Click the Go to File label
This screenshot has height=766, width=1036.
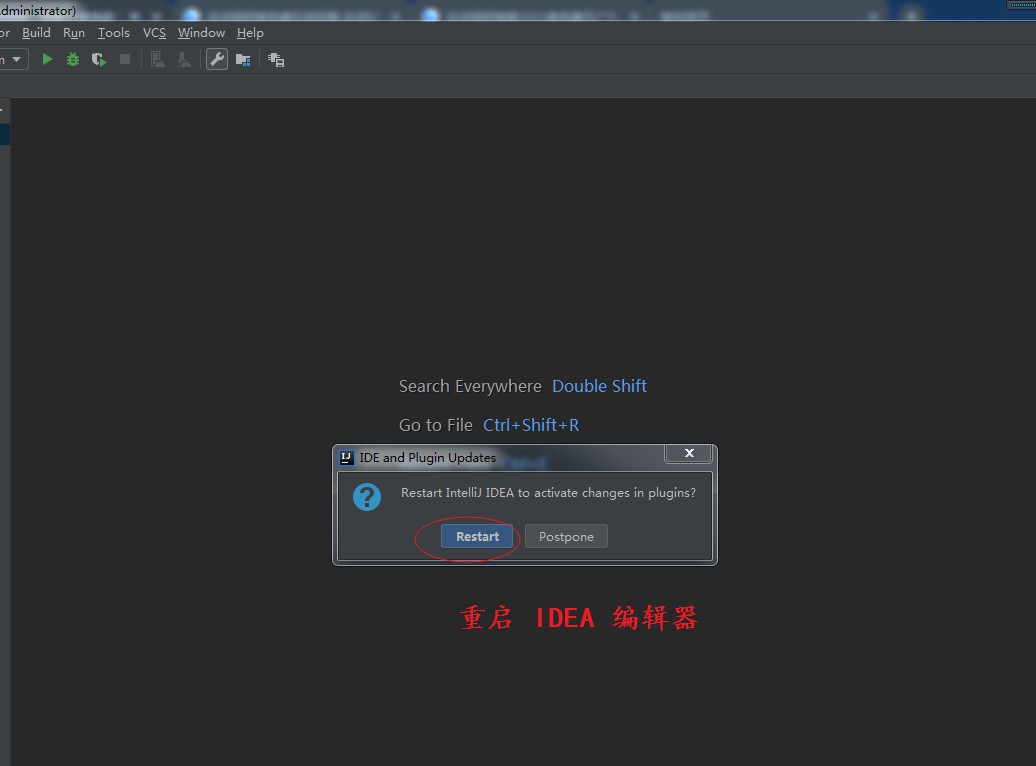[x=436, y=425]
